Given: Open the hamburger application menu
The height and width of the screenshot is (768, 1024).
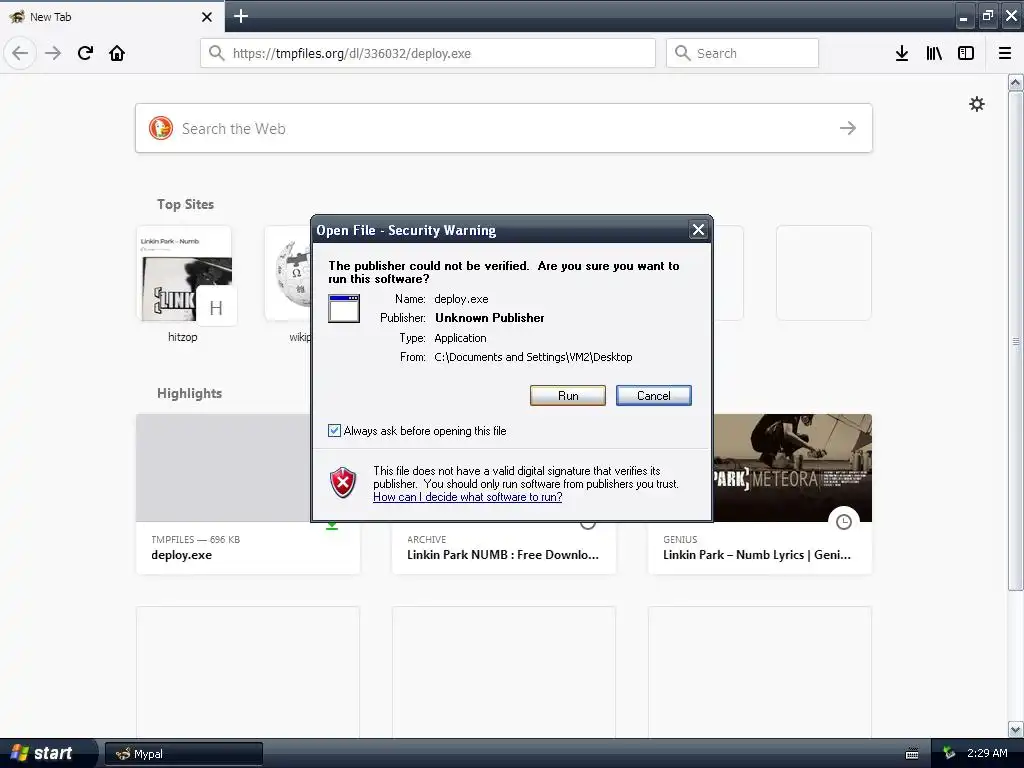Looking at the screenshot, I should click(x=1005, y=53).
